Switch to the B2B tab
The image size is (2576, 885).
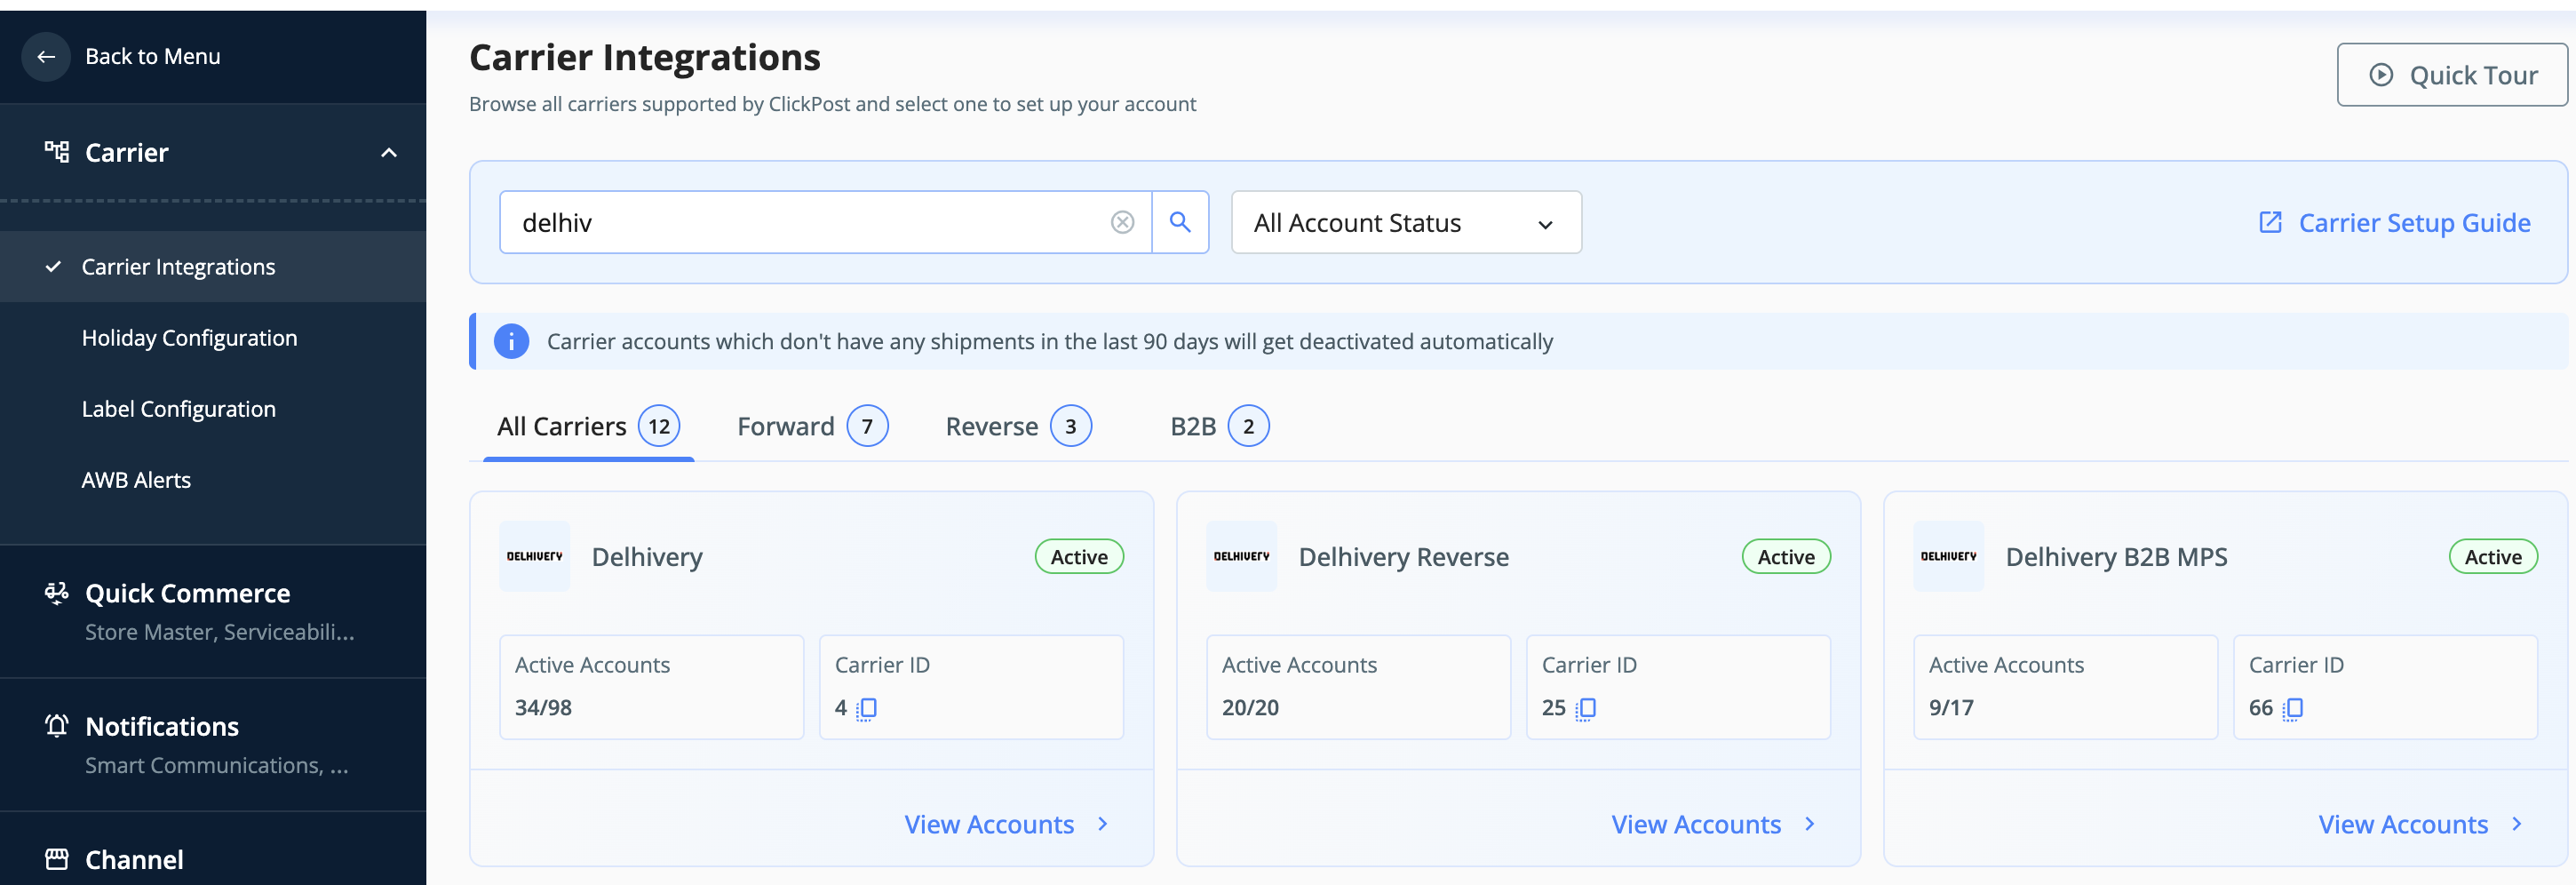pos(1219,427)
